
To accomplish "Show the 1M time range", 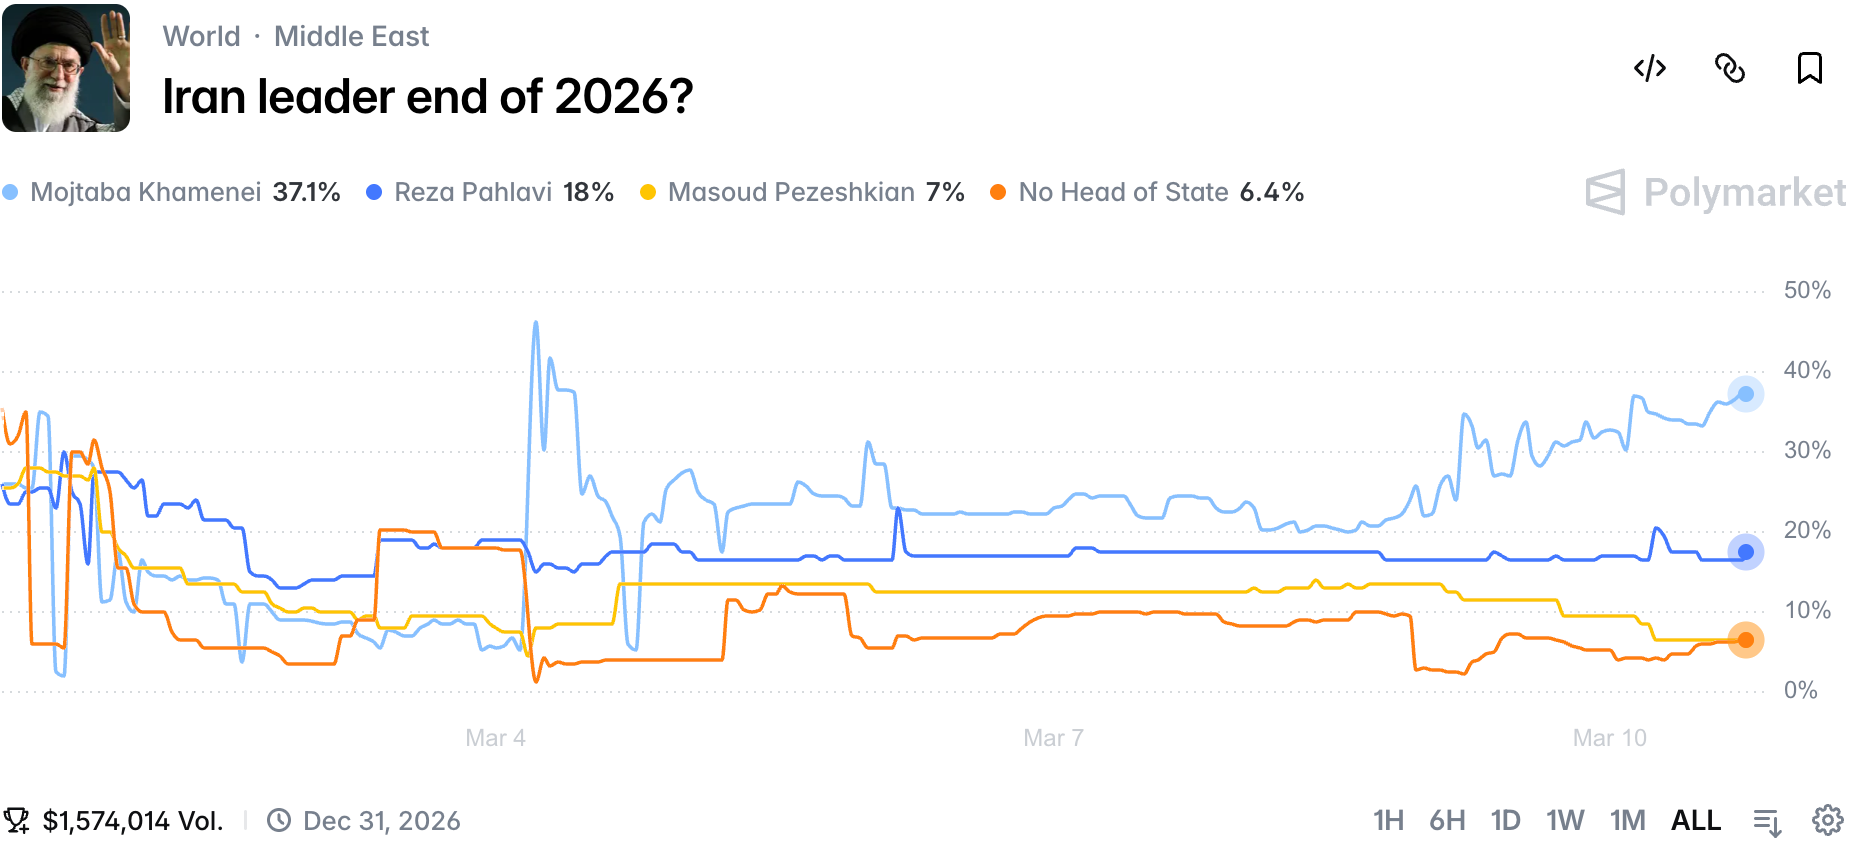I will [x=1627, y=821].
